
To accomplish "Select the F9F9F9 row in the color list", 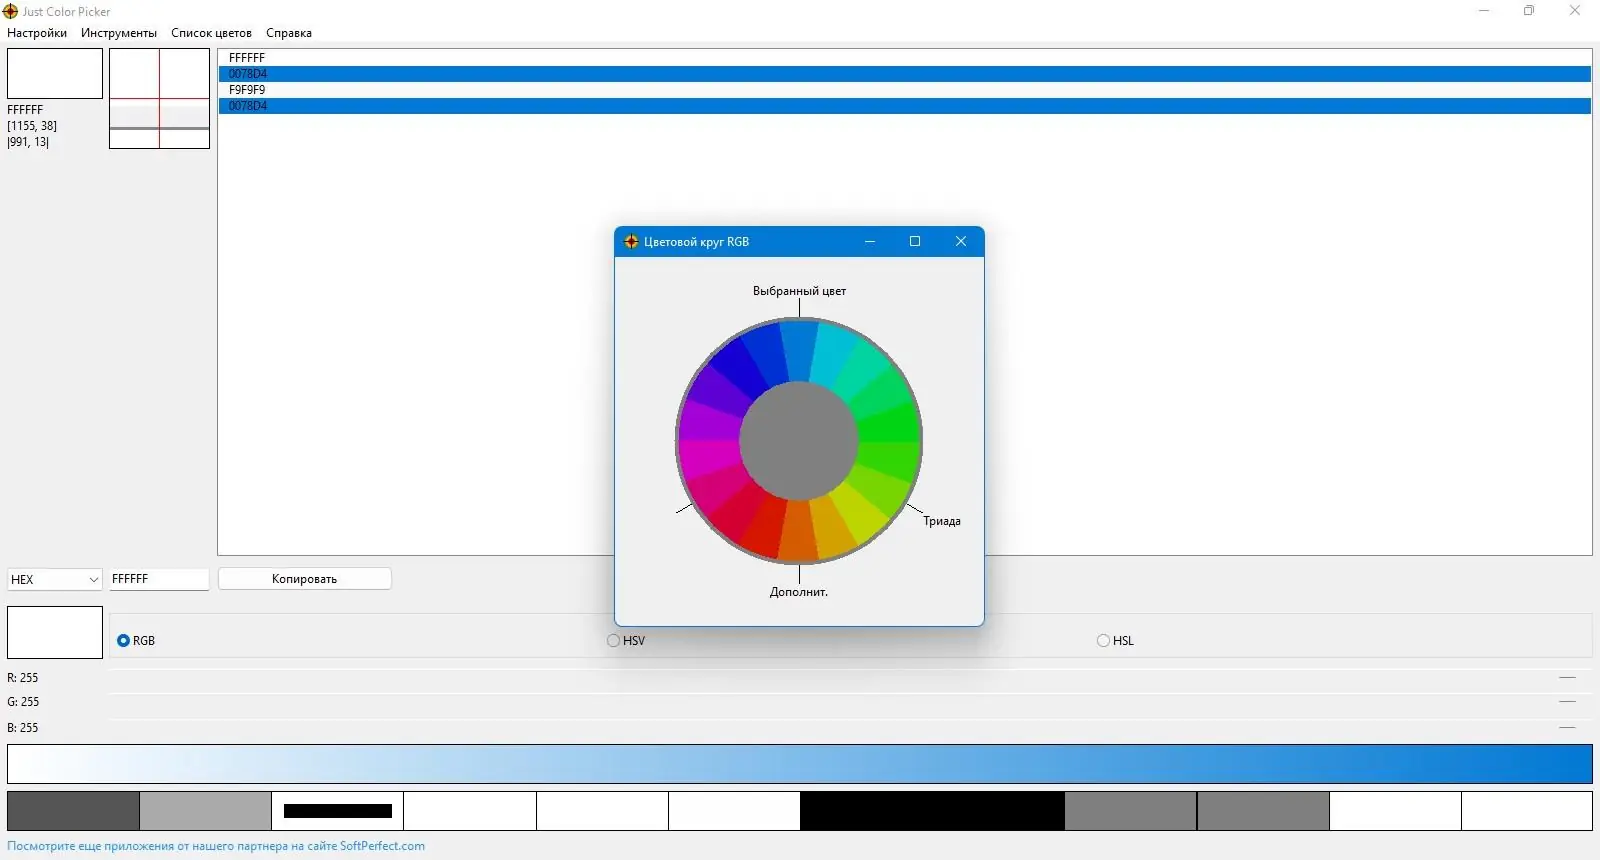I will 905,90.
